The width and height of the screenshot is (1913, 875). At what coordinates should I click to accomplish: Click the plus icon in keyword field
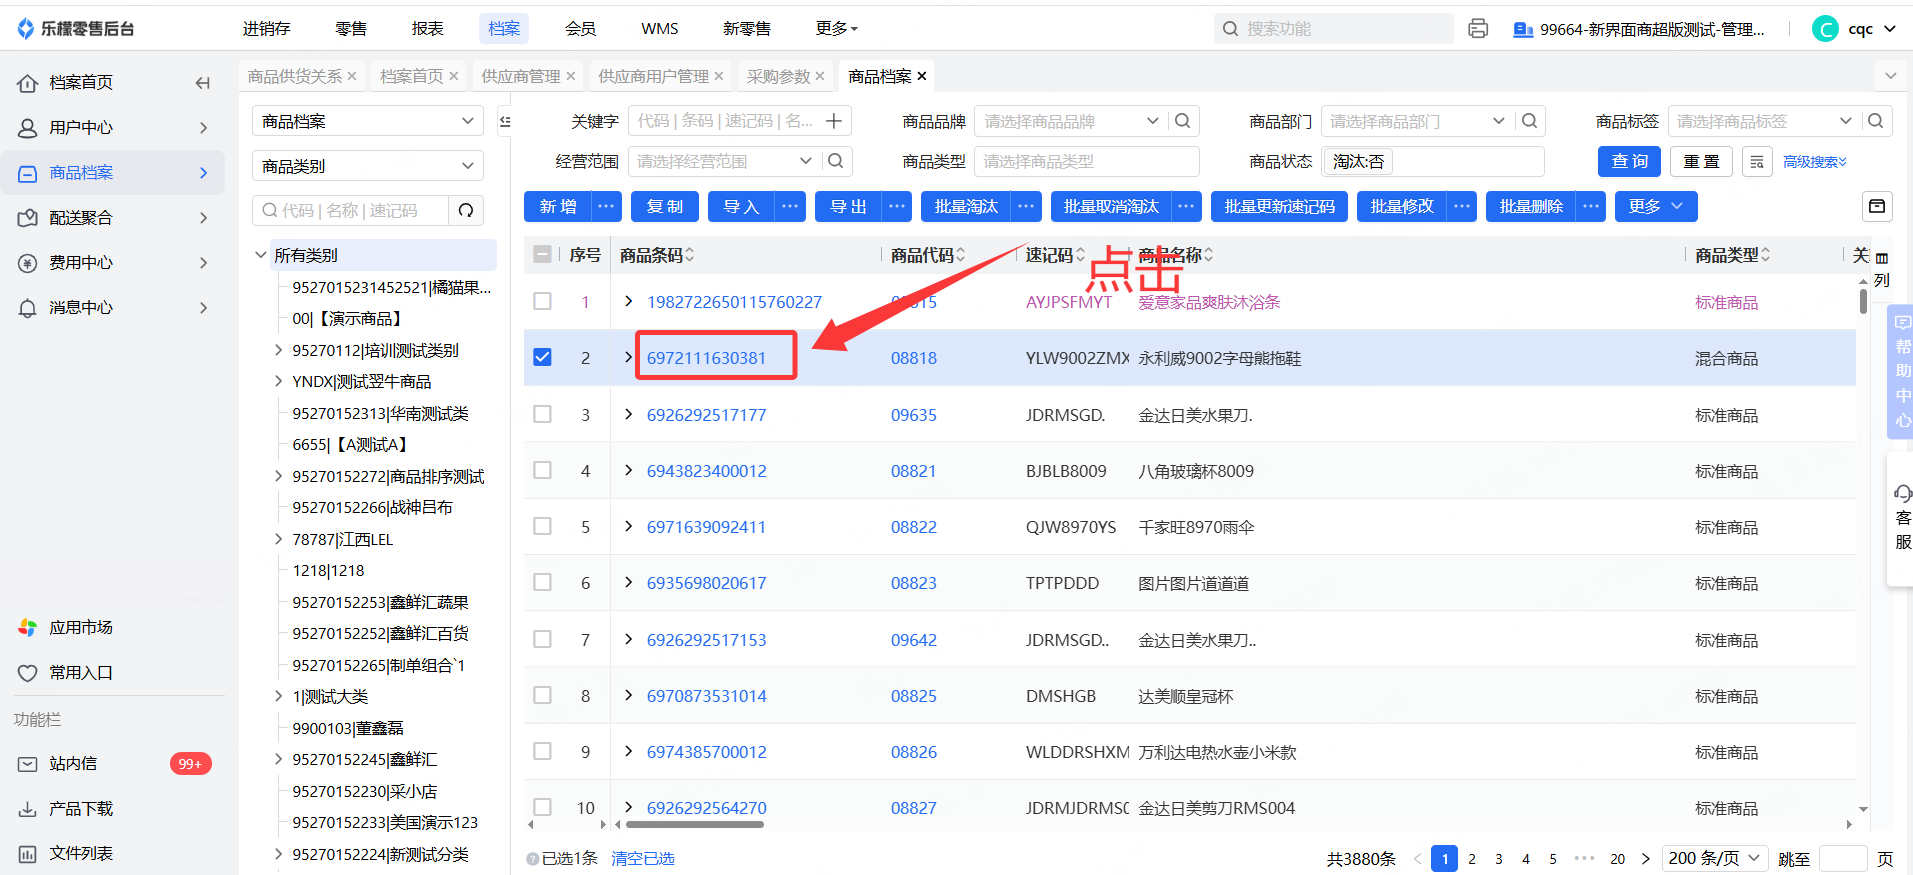pyautogui.click(x=834, y=121)
